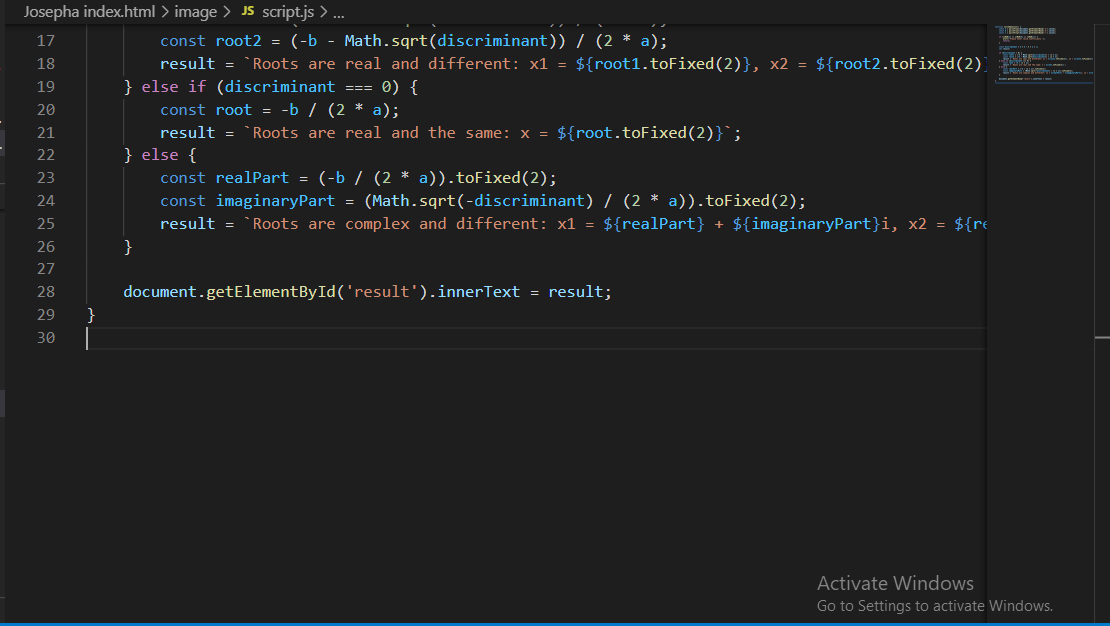Click line number 30 in the gutter

(46, 338)
